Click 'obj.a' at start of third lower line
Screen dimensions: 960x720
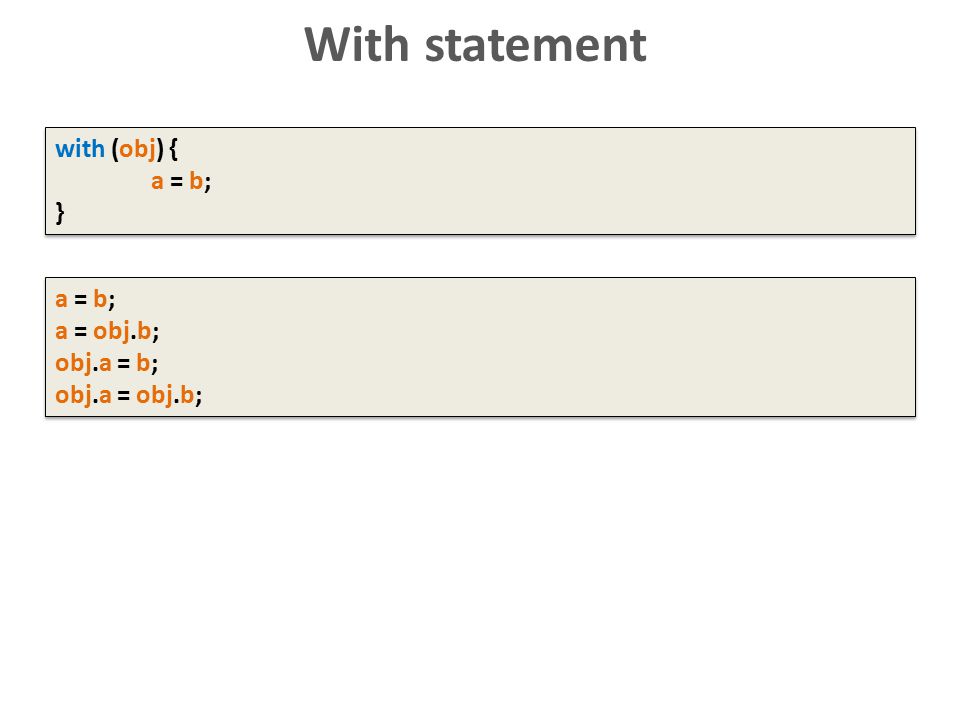[x=83, y=364]
